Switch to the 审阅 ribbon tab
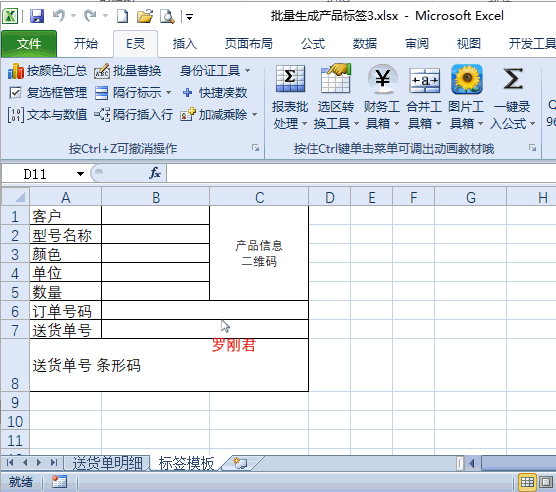 (x=417, y=44)
